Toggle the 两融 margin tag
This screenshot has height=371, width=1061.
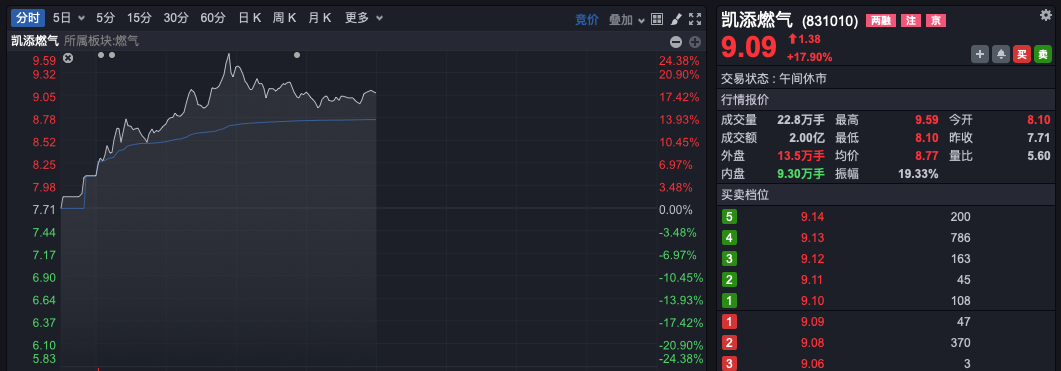point(880,21)
